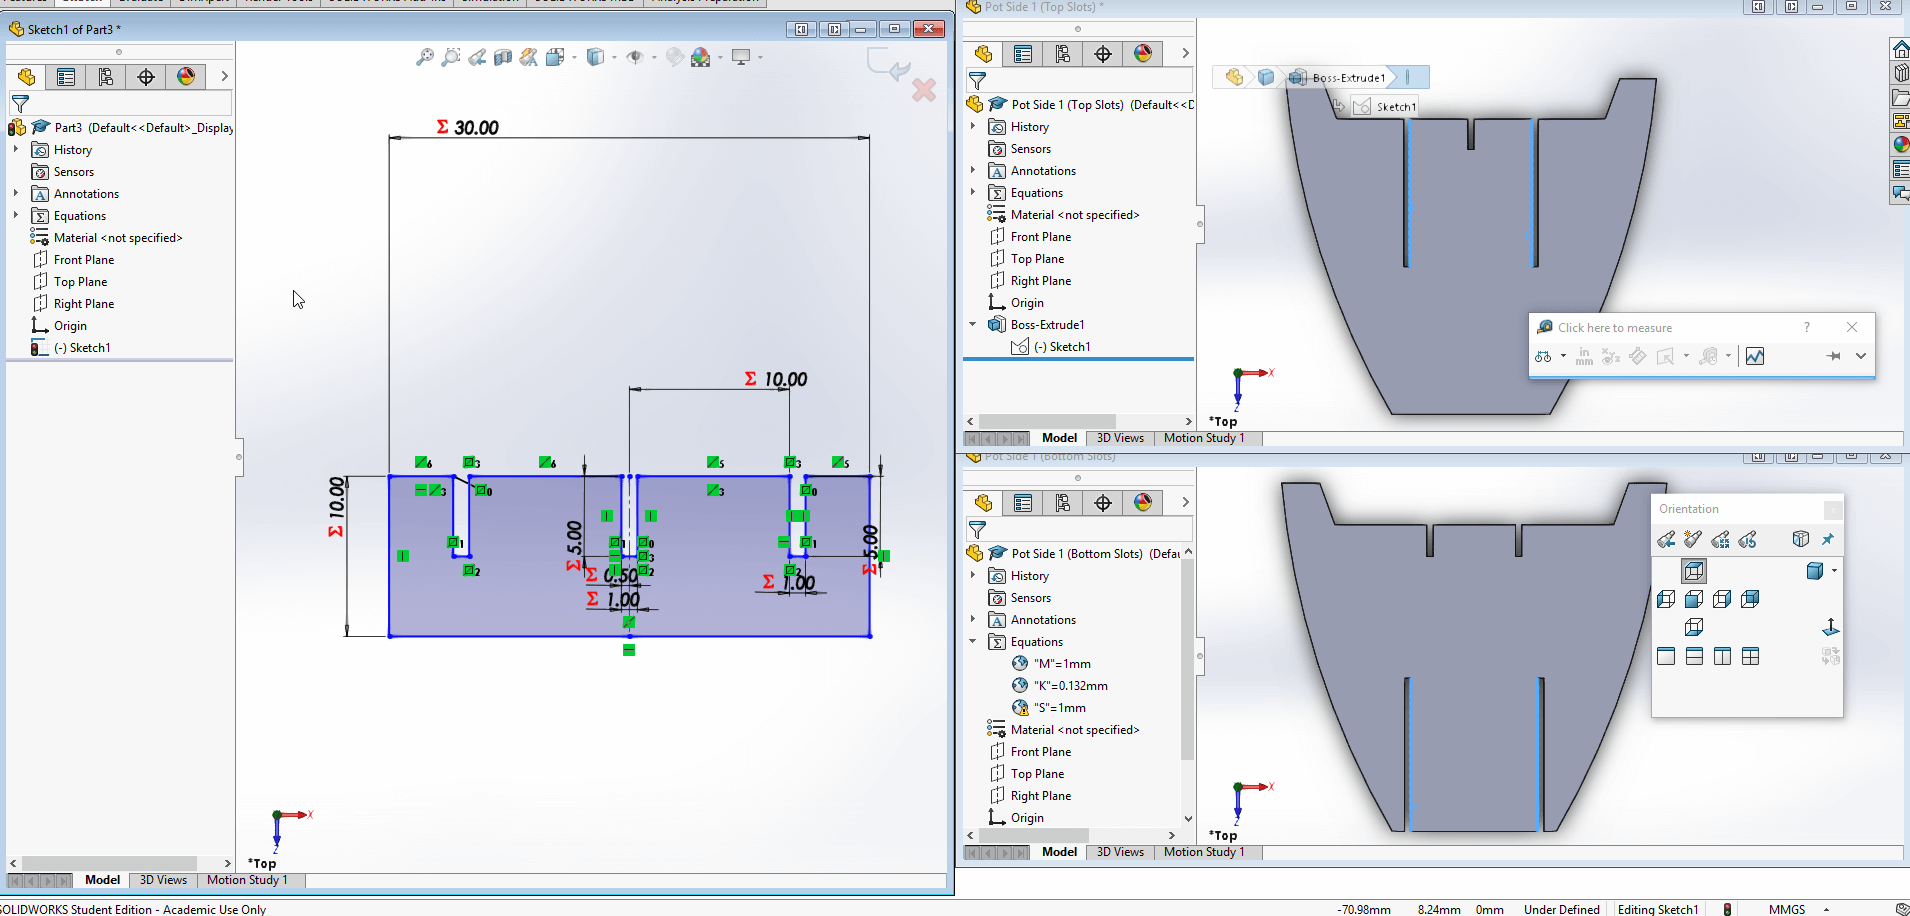Select Single View viewport layout in Orientation dialog

tap(1666, 656)
